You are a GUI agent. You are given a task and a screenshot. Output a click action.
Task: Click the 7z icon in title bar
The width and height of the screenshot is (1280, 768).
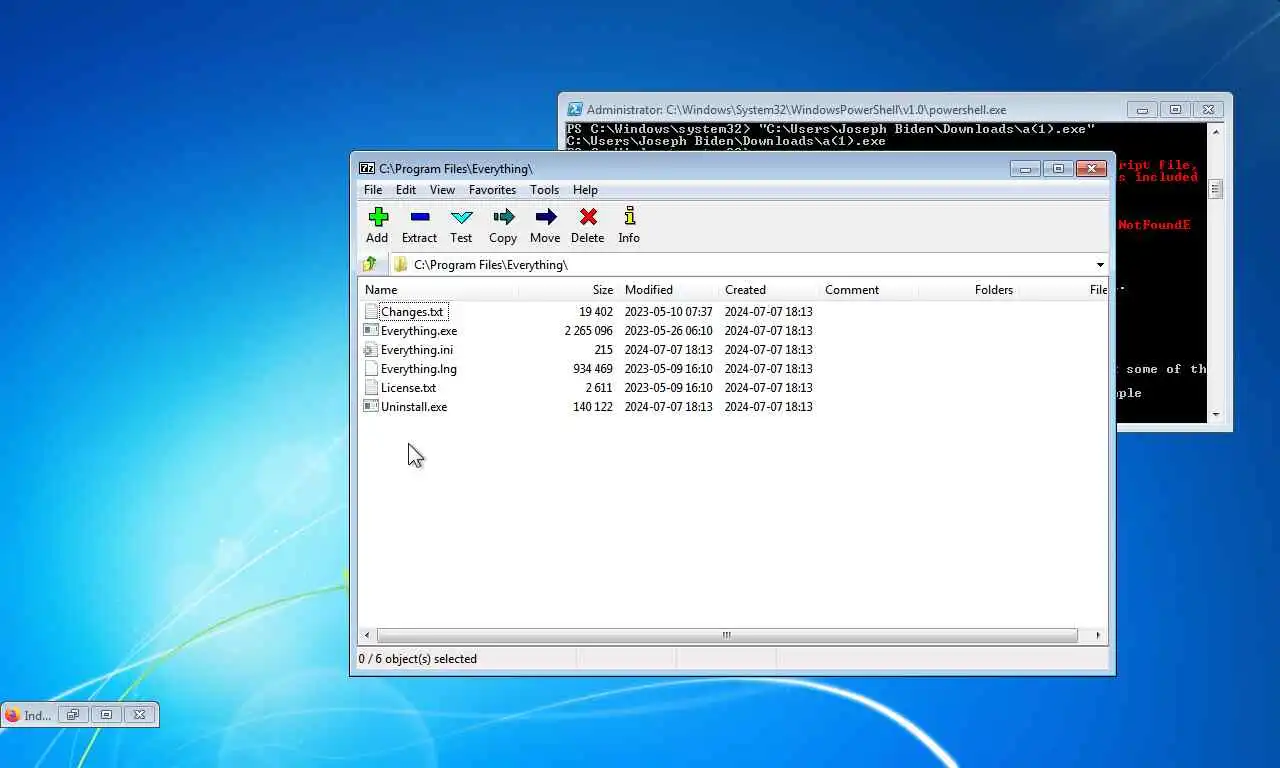click(x=367, y=168)
